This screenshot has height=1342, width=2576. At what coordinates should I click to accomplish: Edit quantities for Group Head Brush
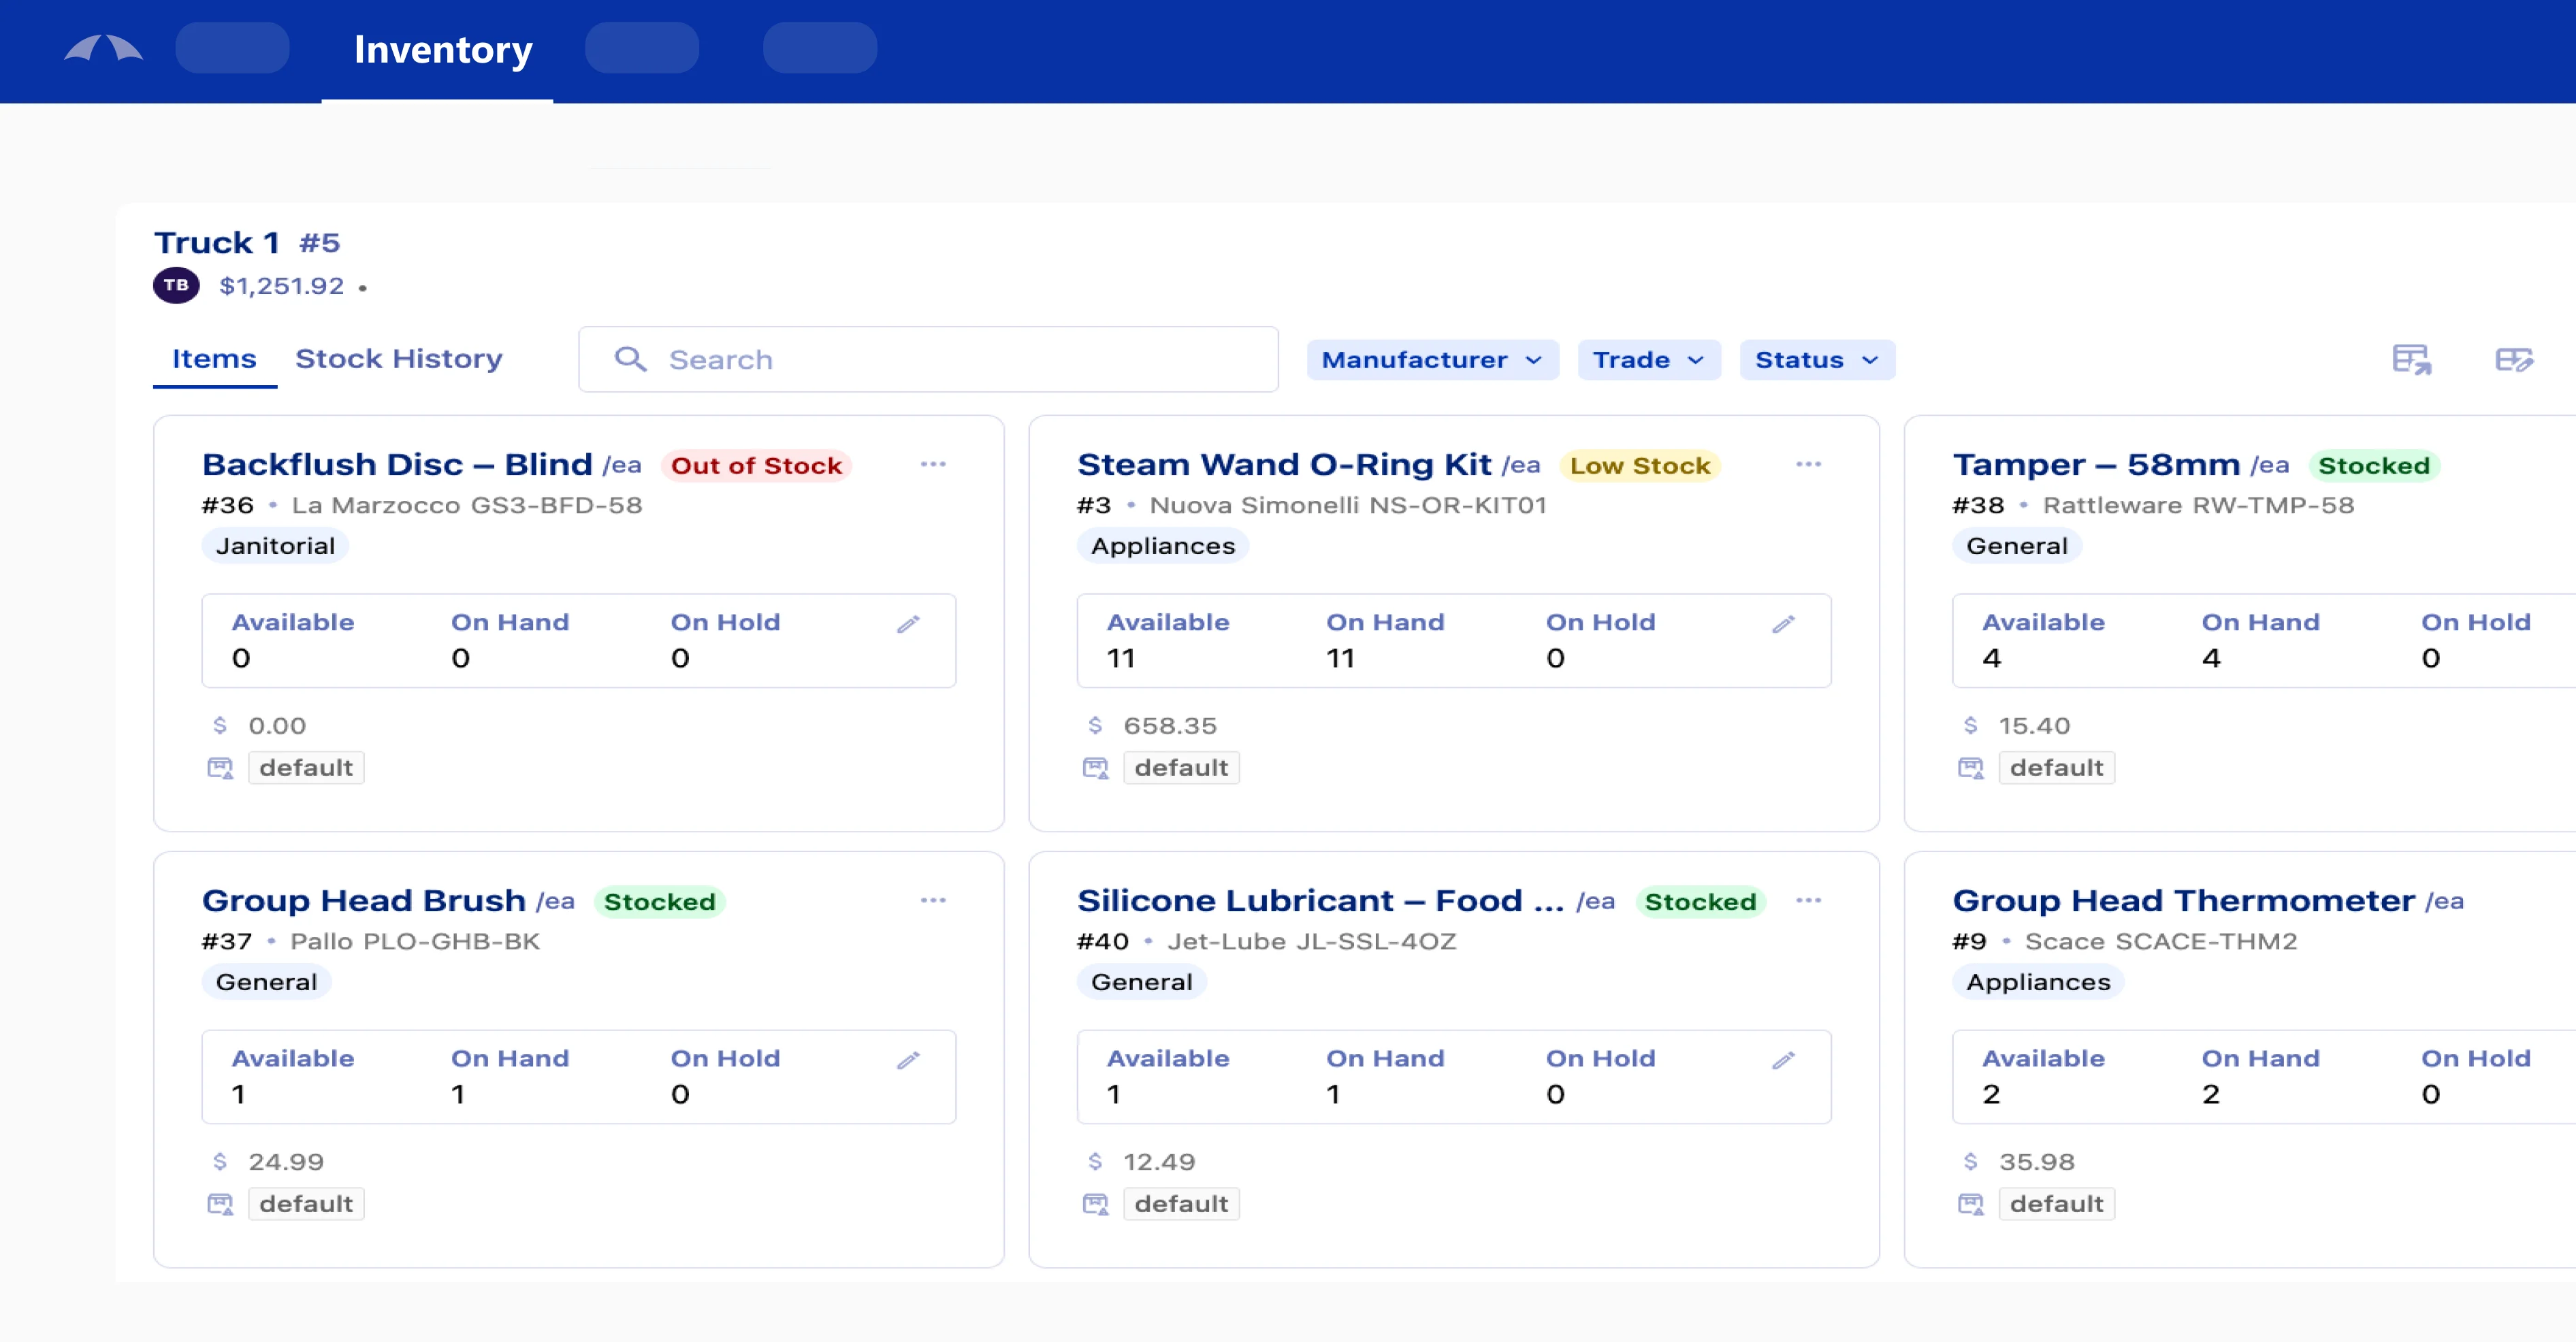click(908, 1060)
